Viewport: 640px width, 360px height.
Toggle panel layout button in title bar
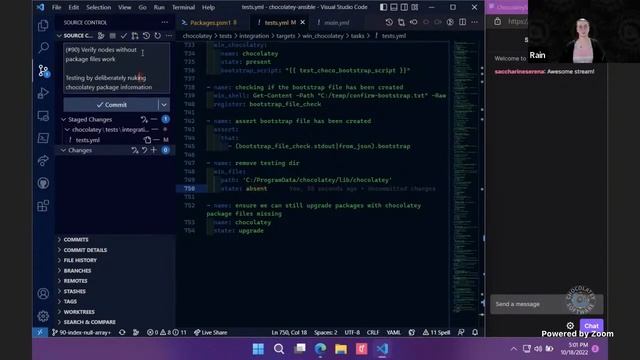[x=394, y=7]
